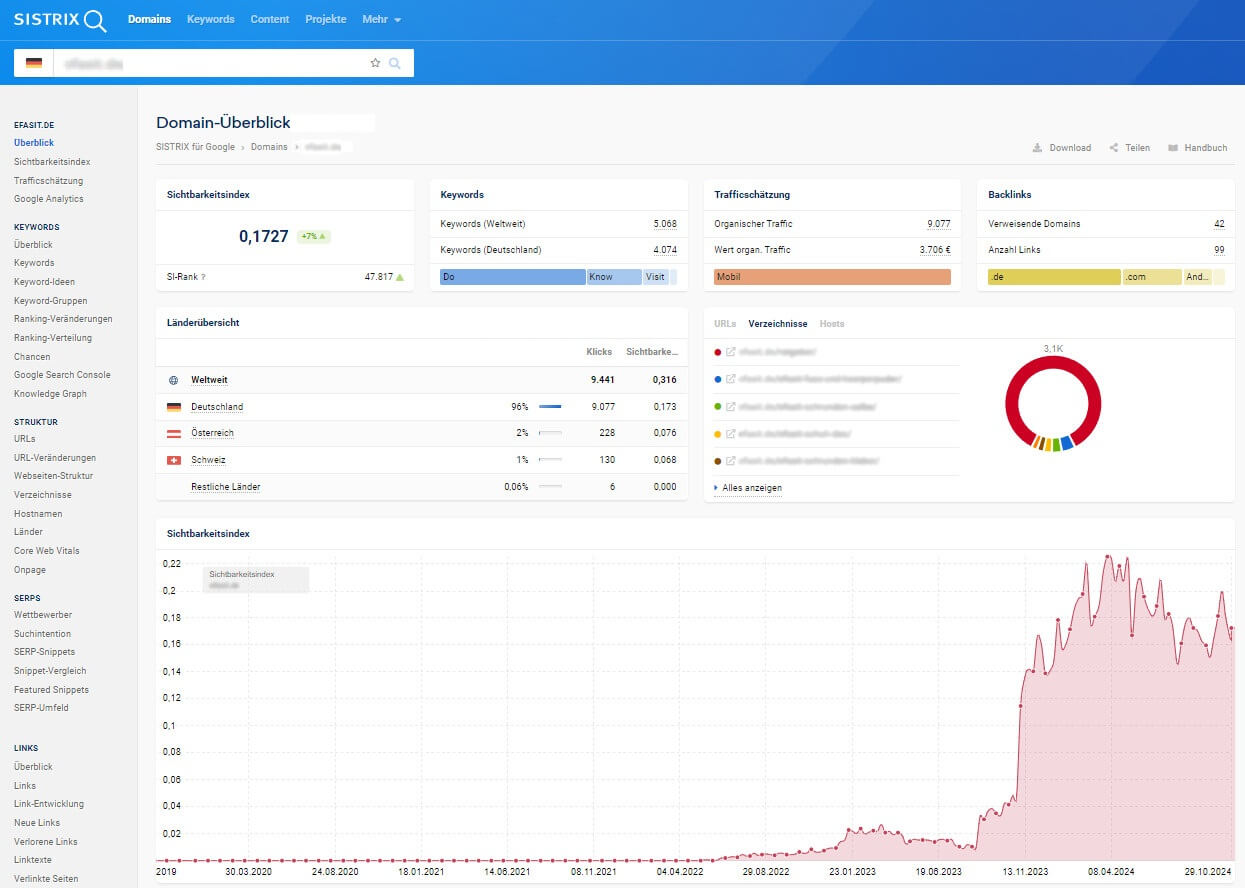This screenshot has height=888, width=1245.
Task: Open the Handbuch manual icon
Action: click(x=1173, y=148)
